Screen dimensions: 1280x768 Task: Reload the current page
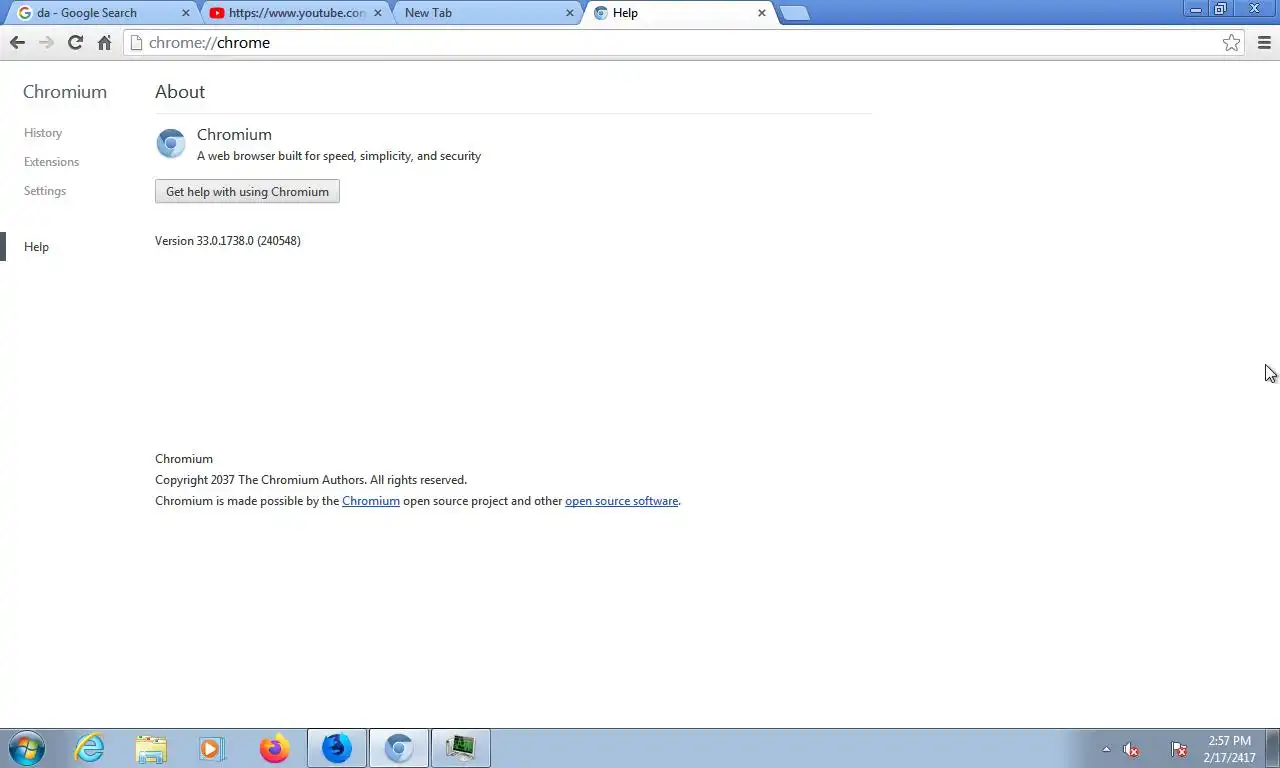click(x=75, y=43)
